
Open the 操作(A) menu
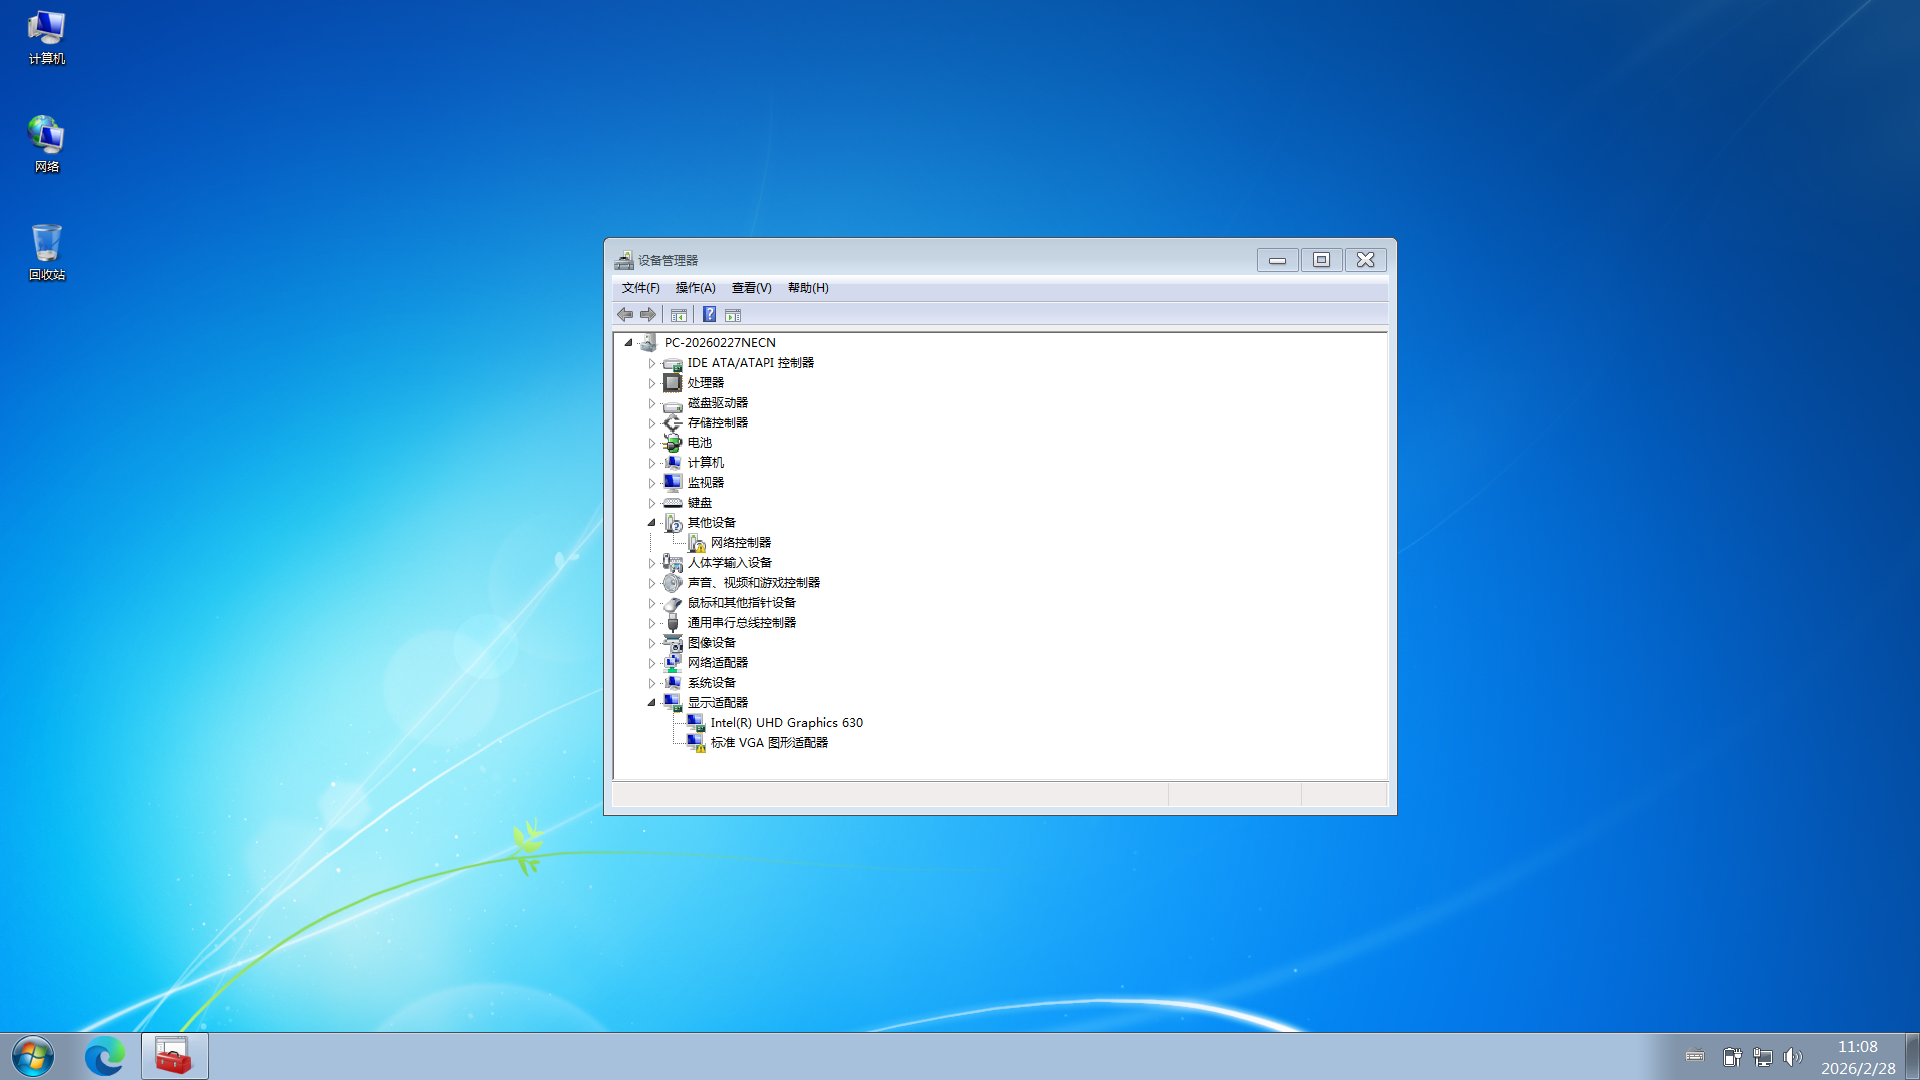click(x=695, y=288)
